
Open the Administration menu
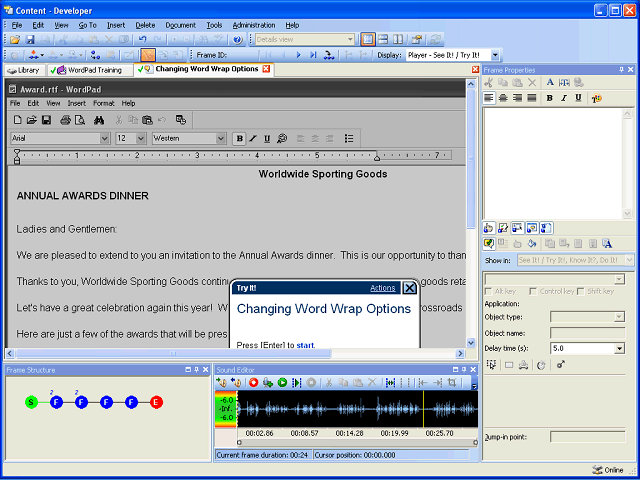[253, 24]
